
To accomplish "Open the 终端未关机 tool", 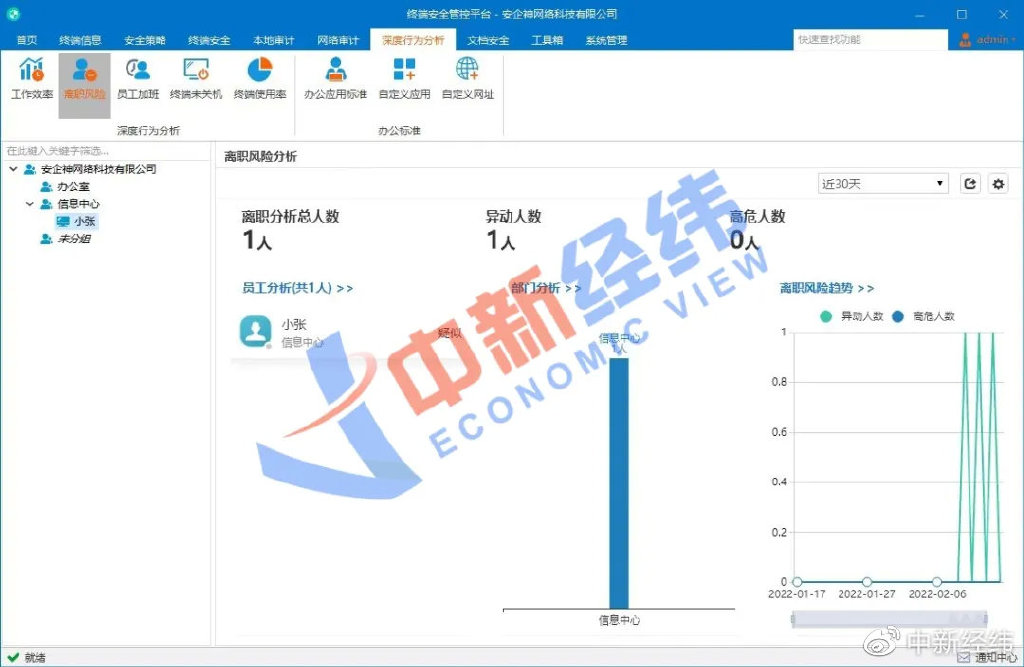I will tap(196, 78).
